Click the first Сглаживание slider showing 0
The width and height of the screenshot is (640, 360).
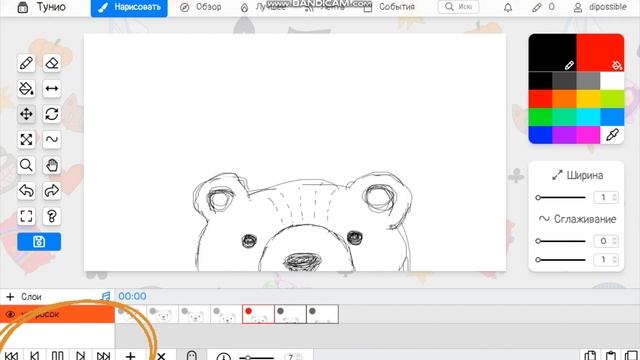(x=560, y=241)
